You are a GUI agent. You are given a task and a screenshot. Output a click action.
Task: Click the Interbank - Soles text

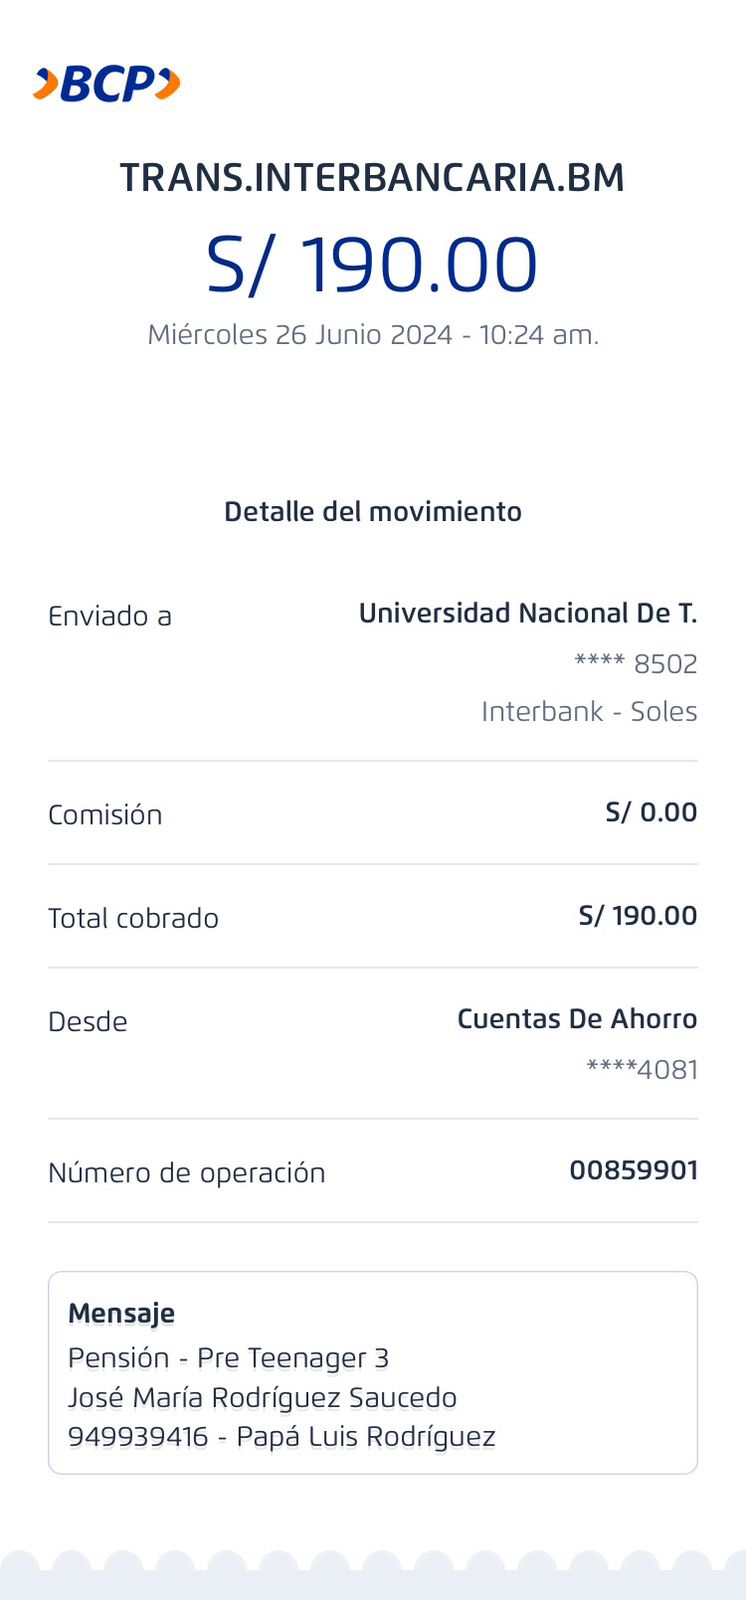pos(589,712)
